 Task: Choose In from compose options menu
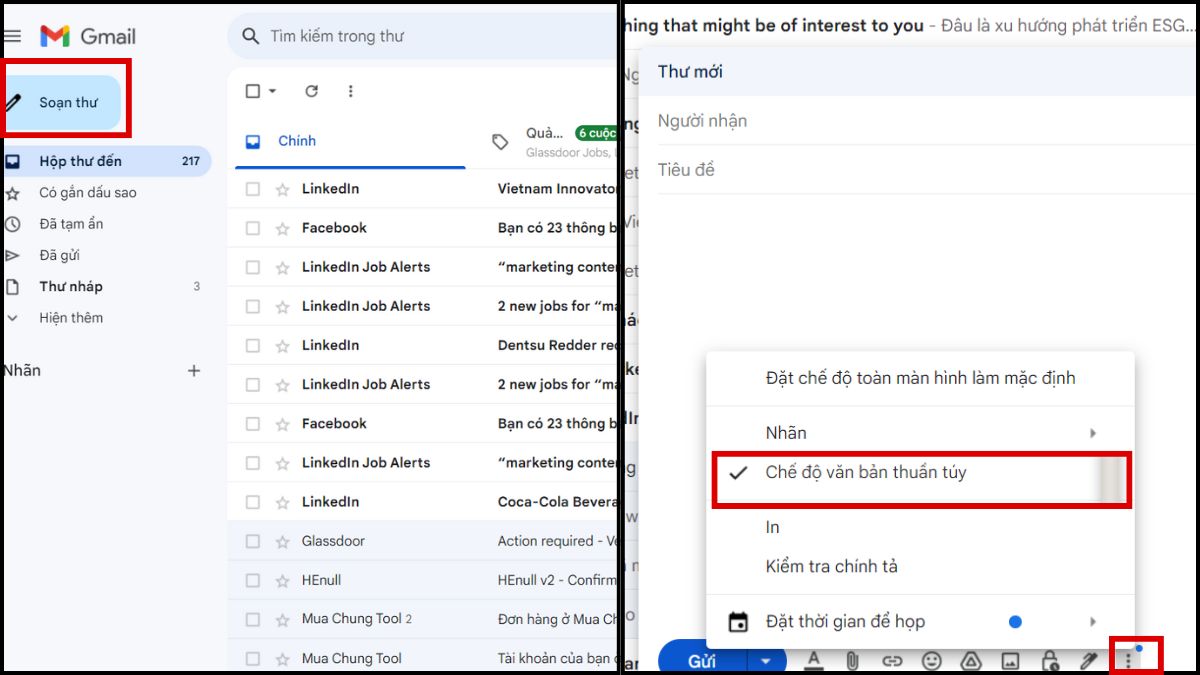click(920, 527)
